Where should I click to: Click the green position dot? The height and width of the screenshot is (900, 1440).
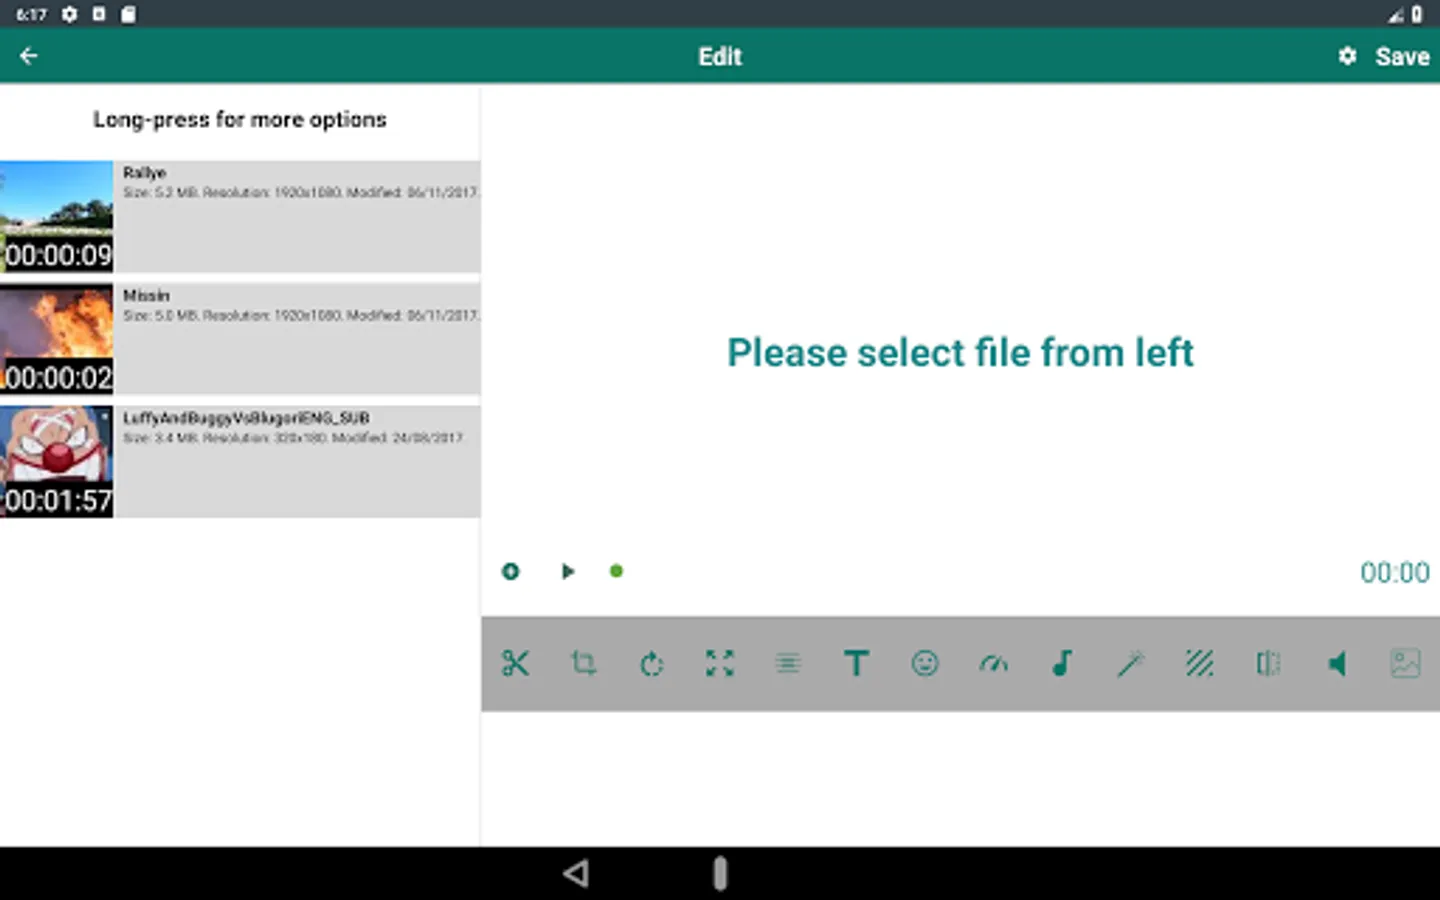[616, 571]
